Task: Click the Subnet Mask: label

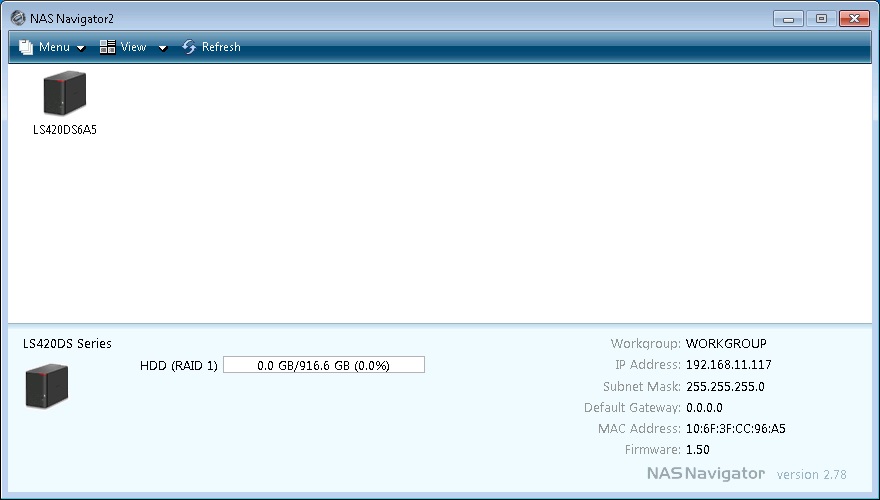Action: pos(641,387)
